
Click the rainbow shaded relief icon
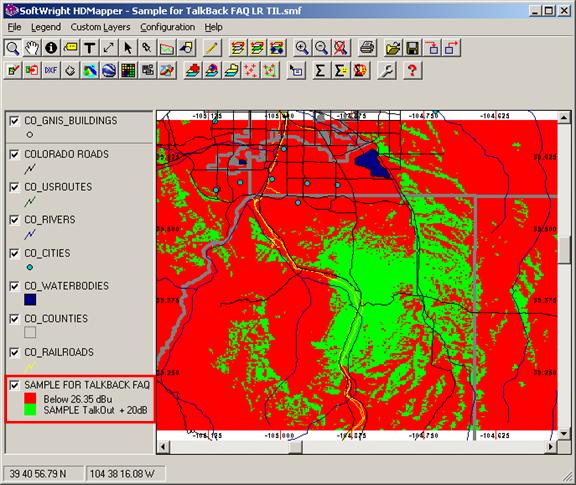coord(90,70)
